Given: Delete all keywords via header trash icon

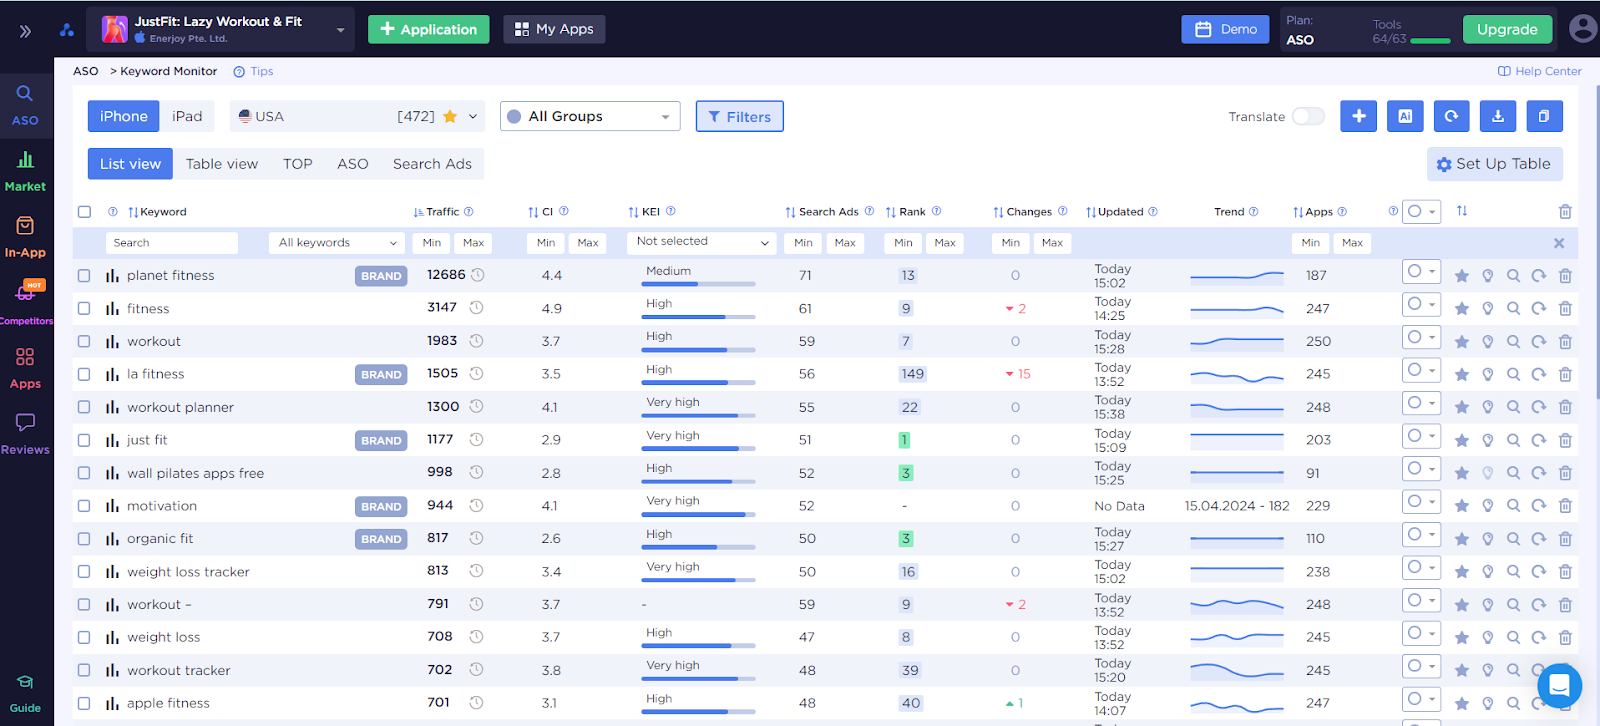Looking at the screenshot, I should click(x=1565, y=212).
